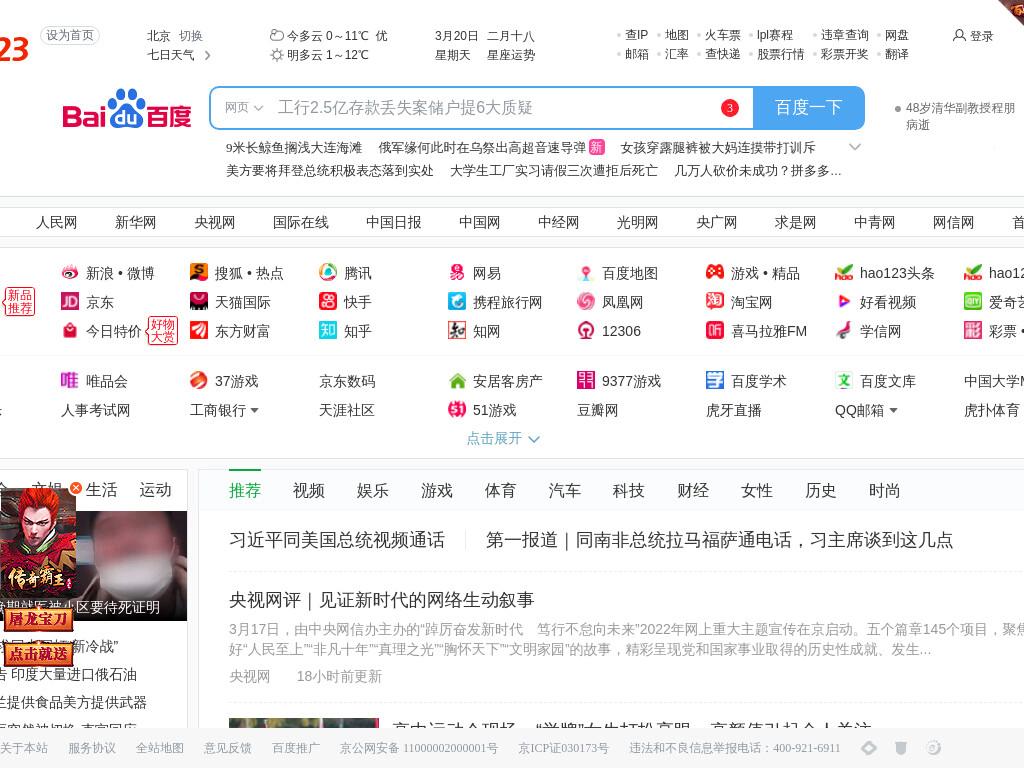1024x768 pixels.
Task: Open 七日天气 forecast arrow
Action: [208, 56]
